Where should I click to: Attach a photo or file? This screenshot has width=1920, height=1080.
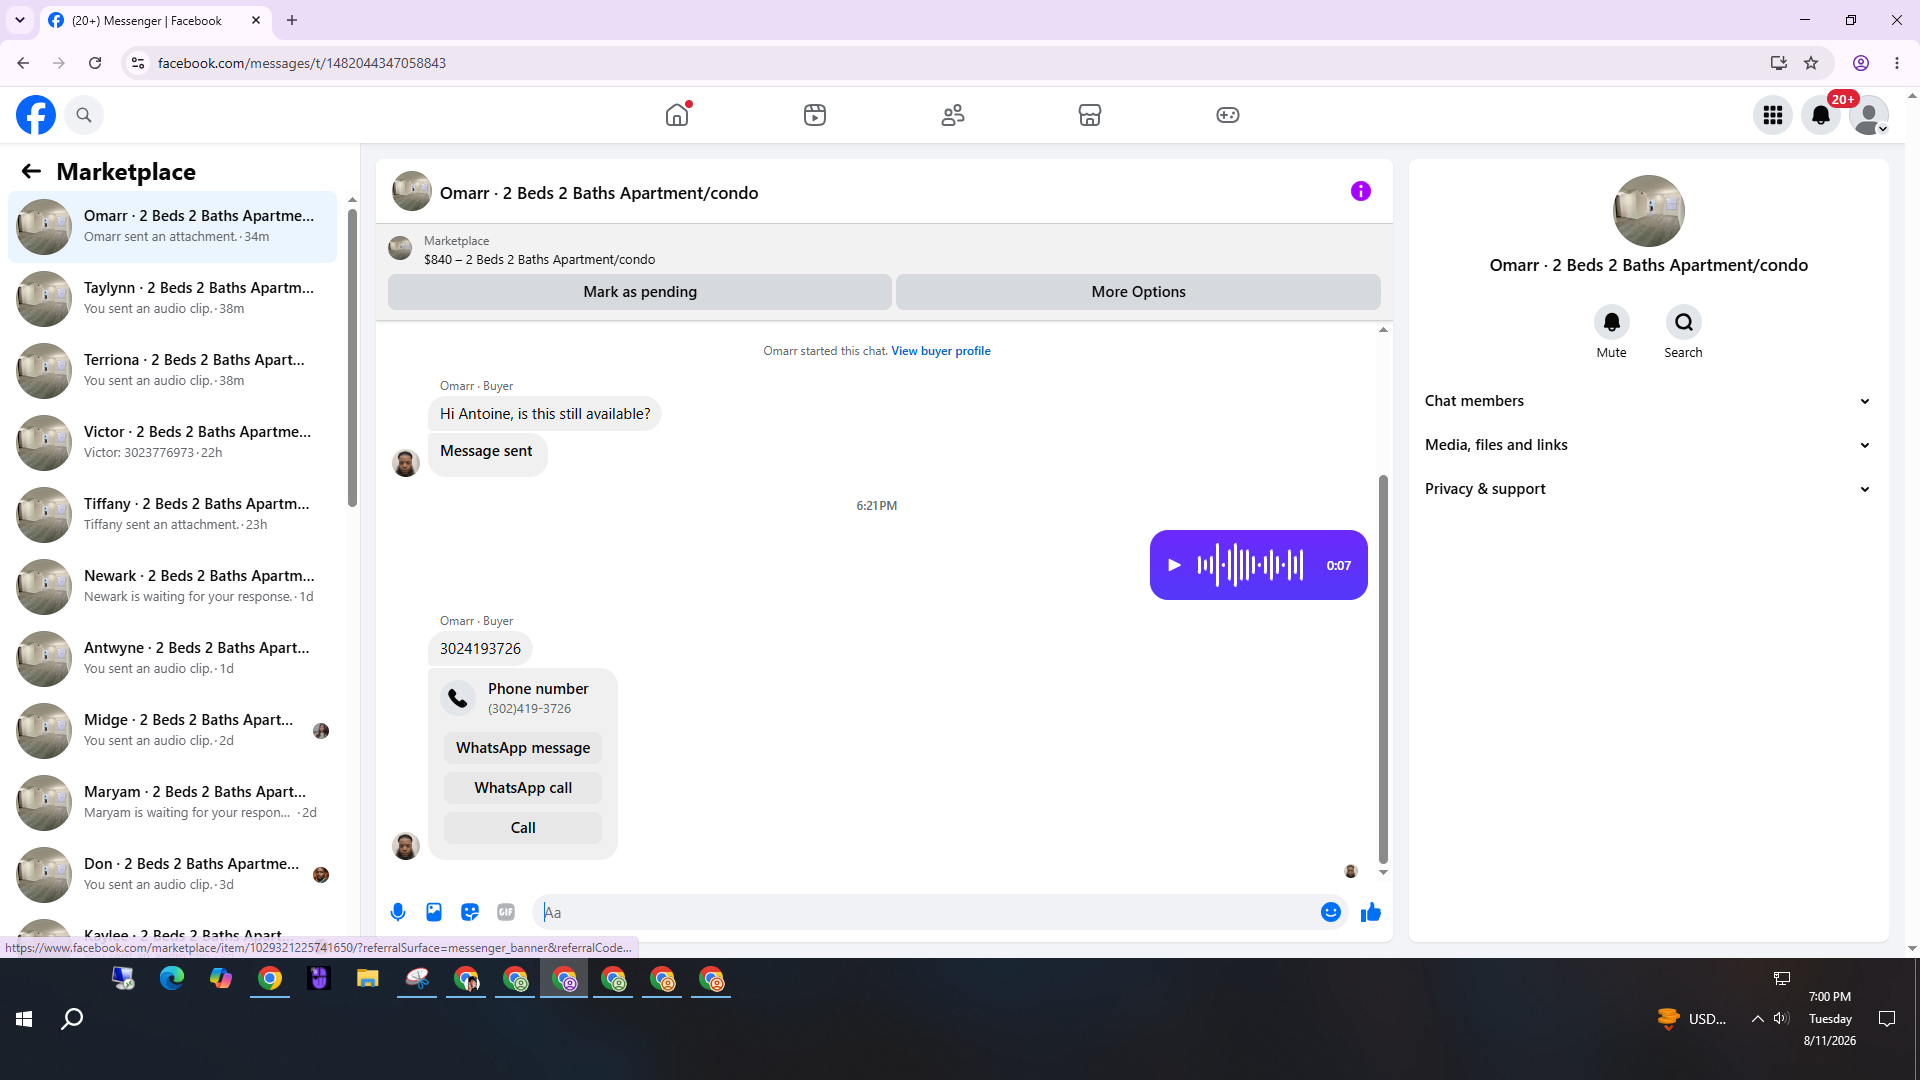(434, 912)
